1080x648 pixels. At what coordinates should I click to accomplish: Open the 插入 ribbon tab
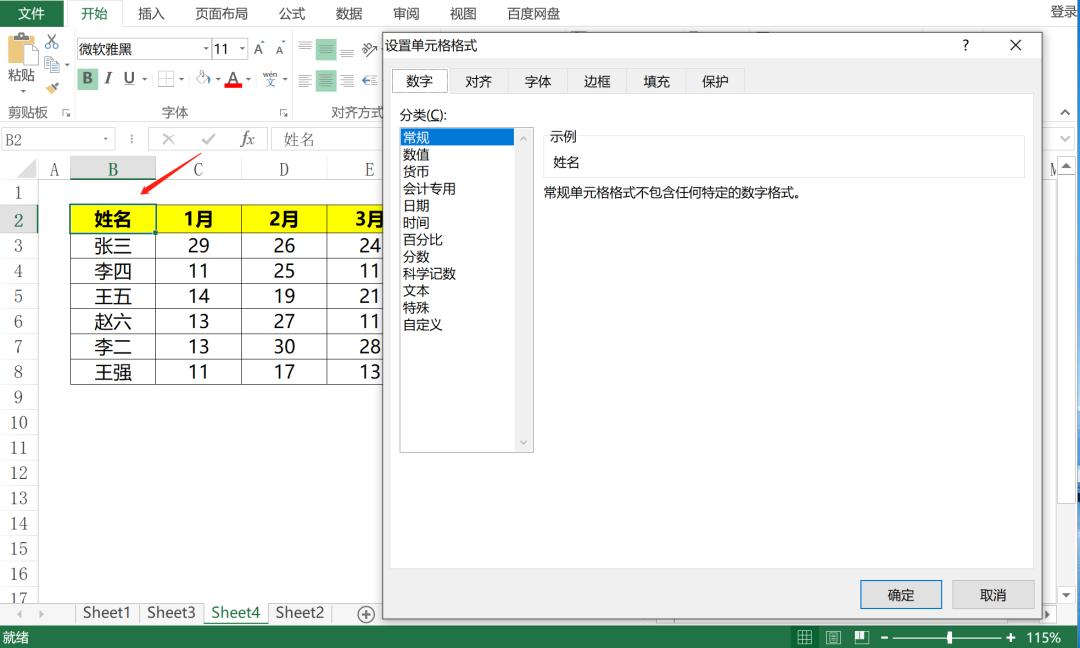click(150, 14)
